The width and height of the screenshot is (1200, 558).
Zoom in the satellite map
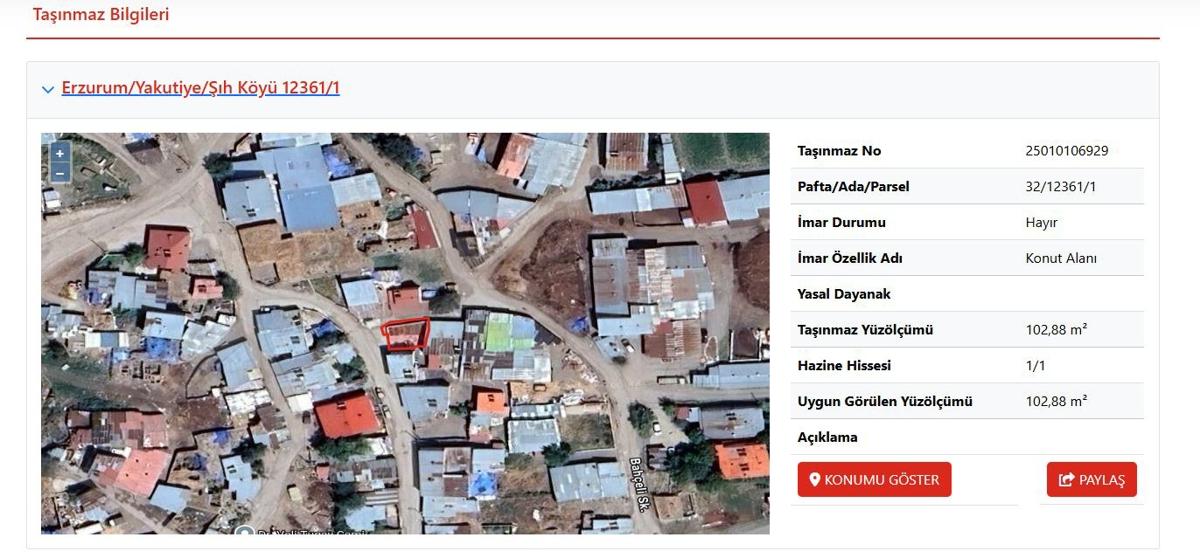60,153
